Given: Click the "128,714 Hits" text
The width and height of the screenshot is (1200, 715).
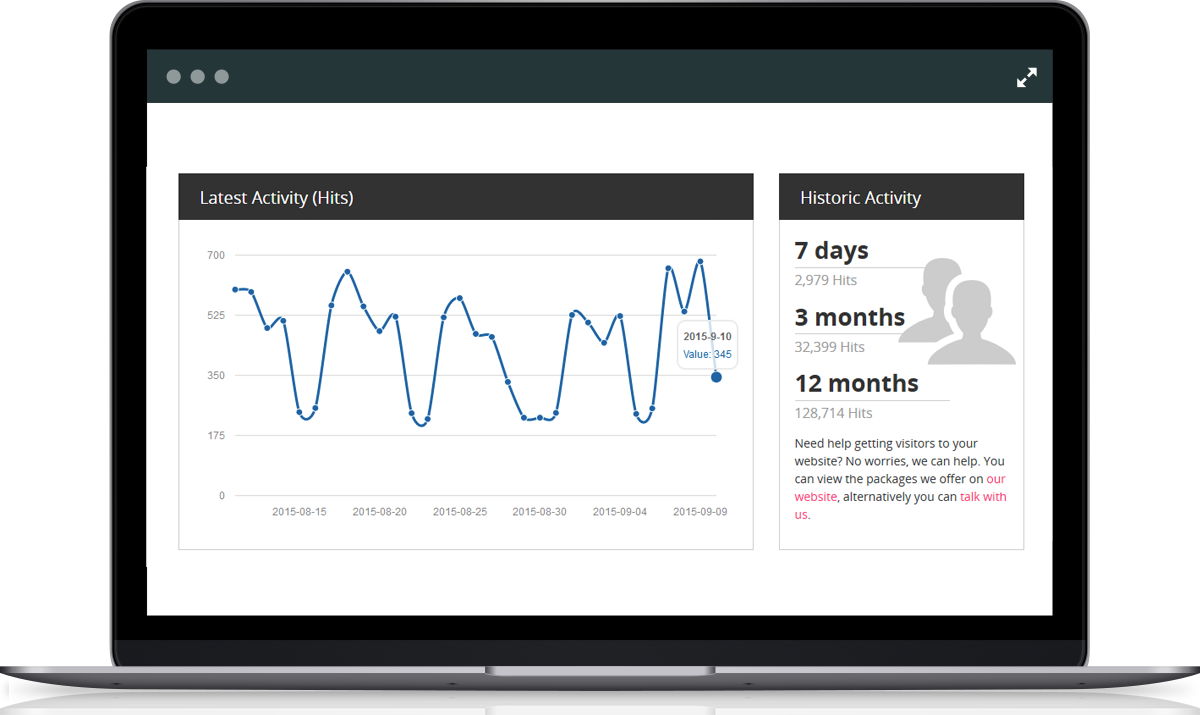Looking at the screenshot, I should [x=833, y=413].
